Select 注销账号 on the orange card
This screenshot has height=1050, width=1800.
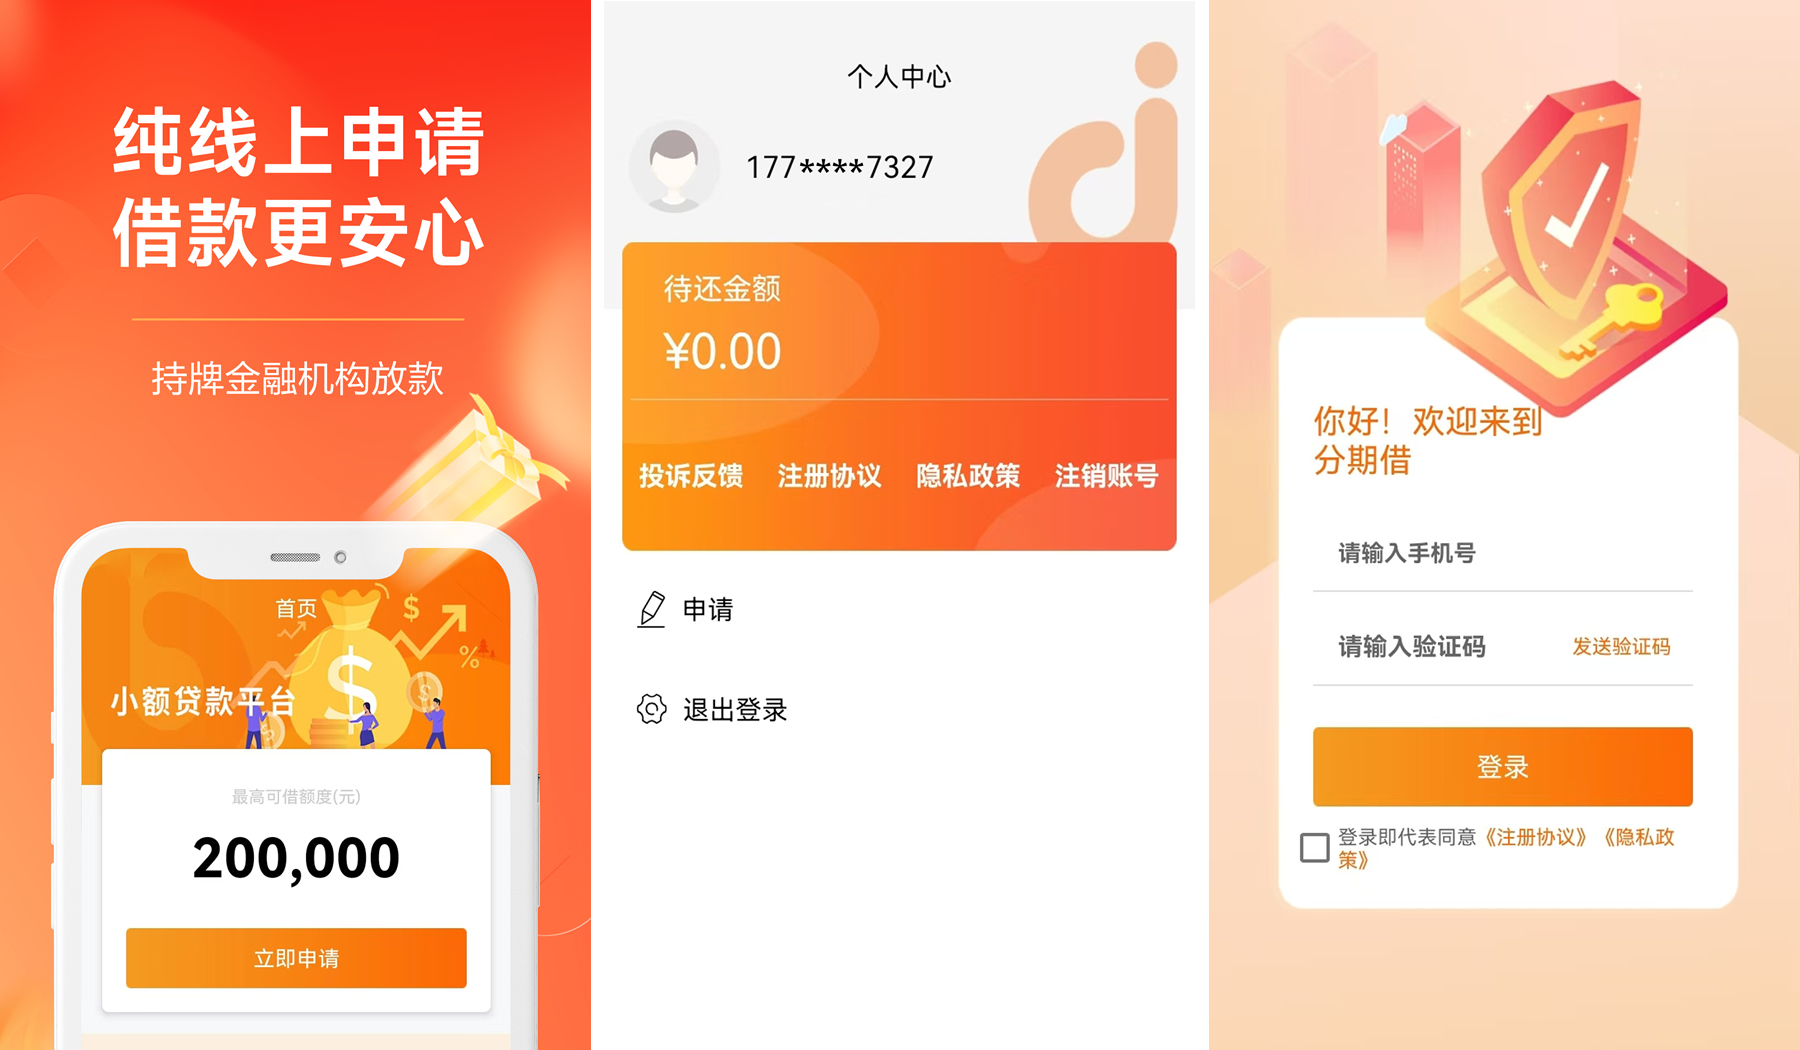click(x=1106, y=476)
